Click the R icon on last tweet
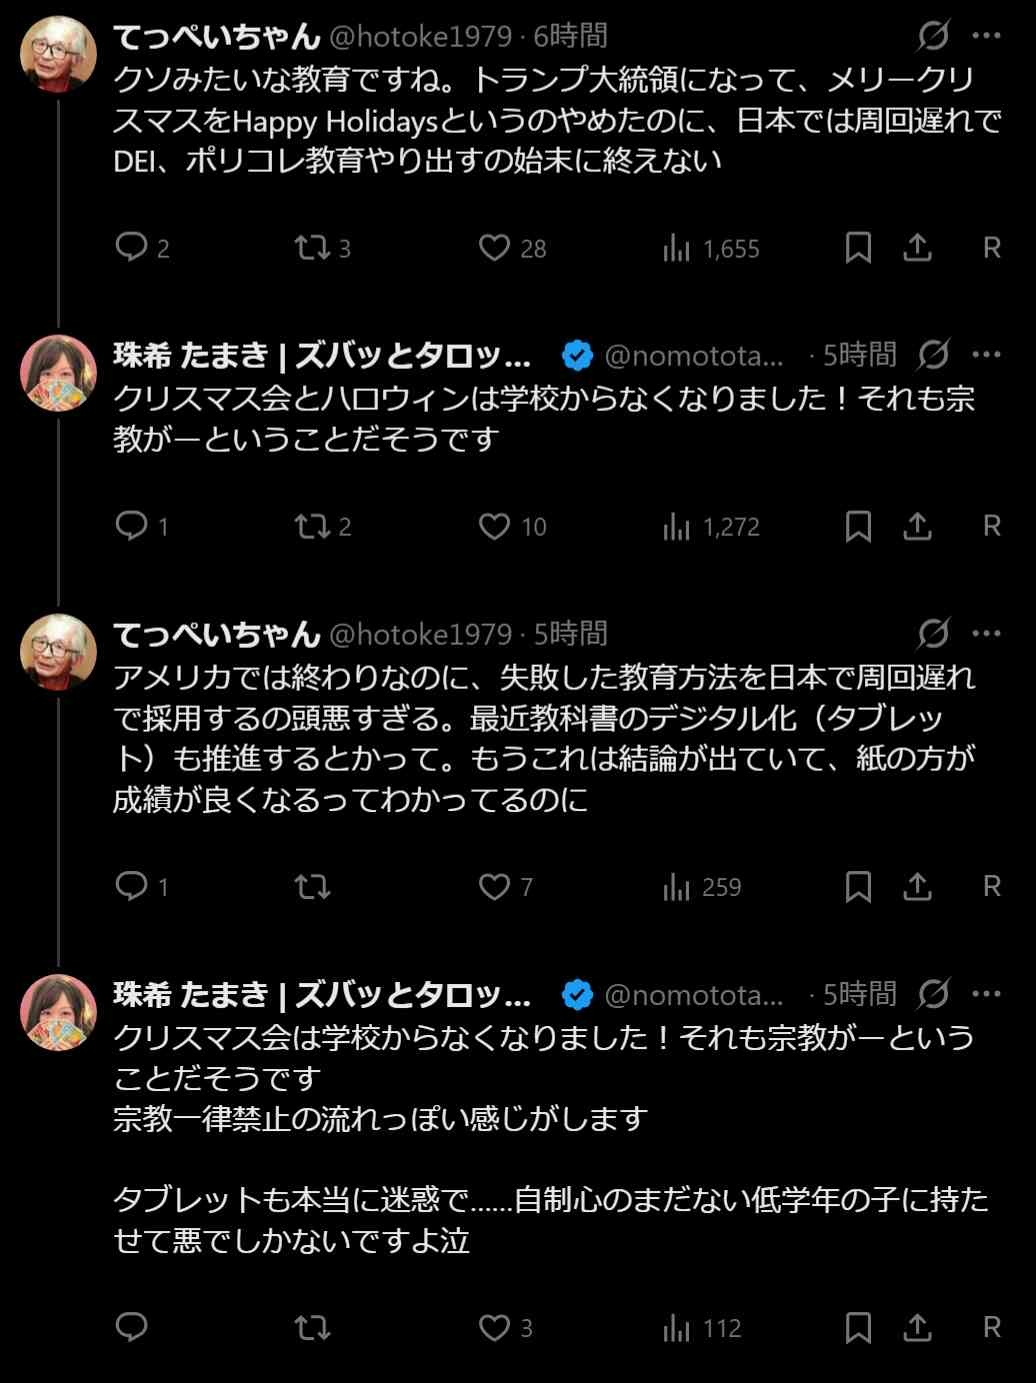Screen dimensions: 1036x1383 991,1327
